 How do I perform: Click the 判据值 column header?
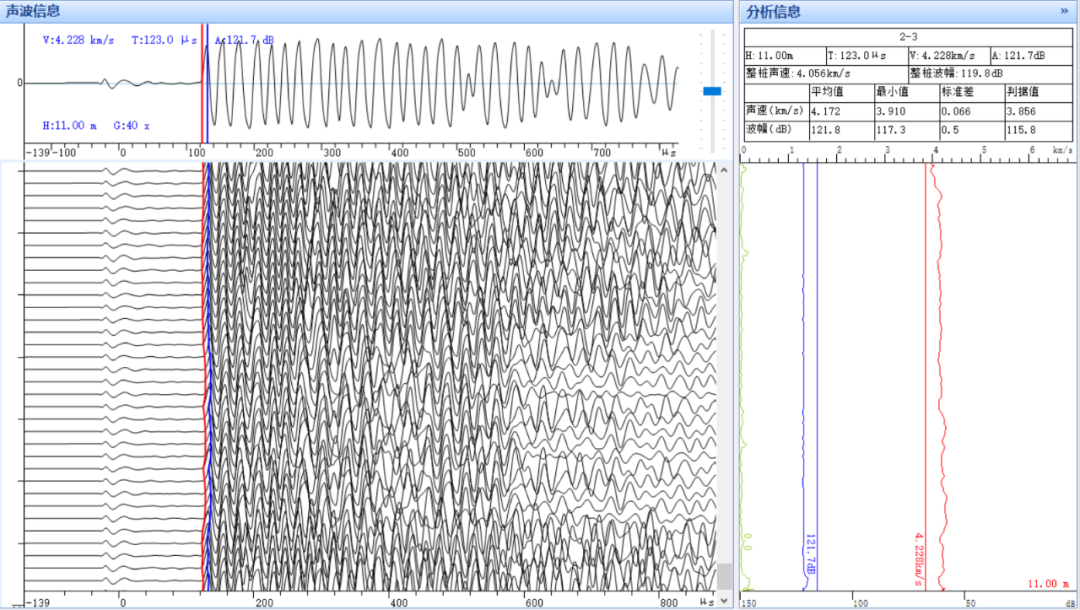[1038, 92]
